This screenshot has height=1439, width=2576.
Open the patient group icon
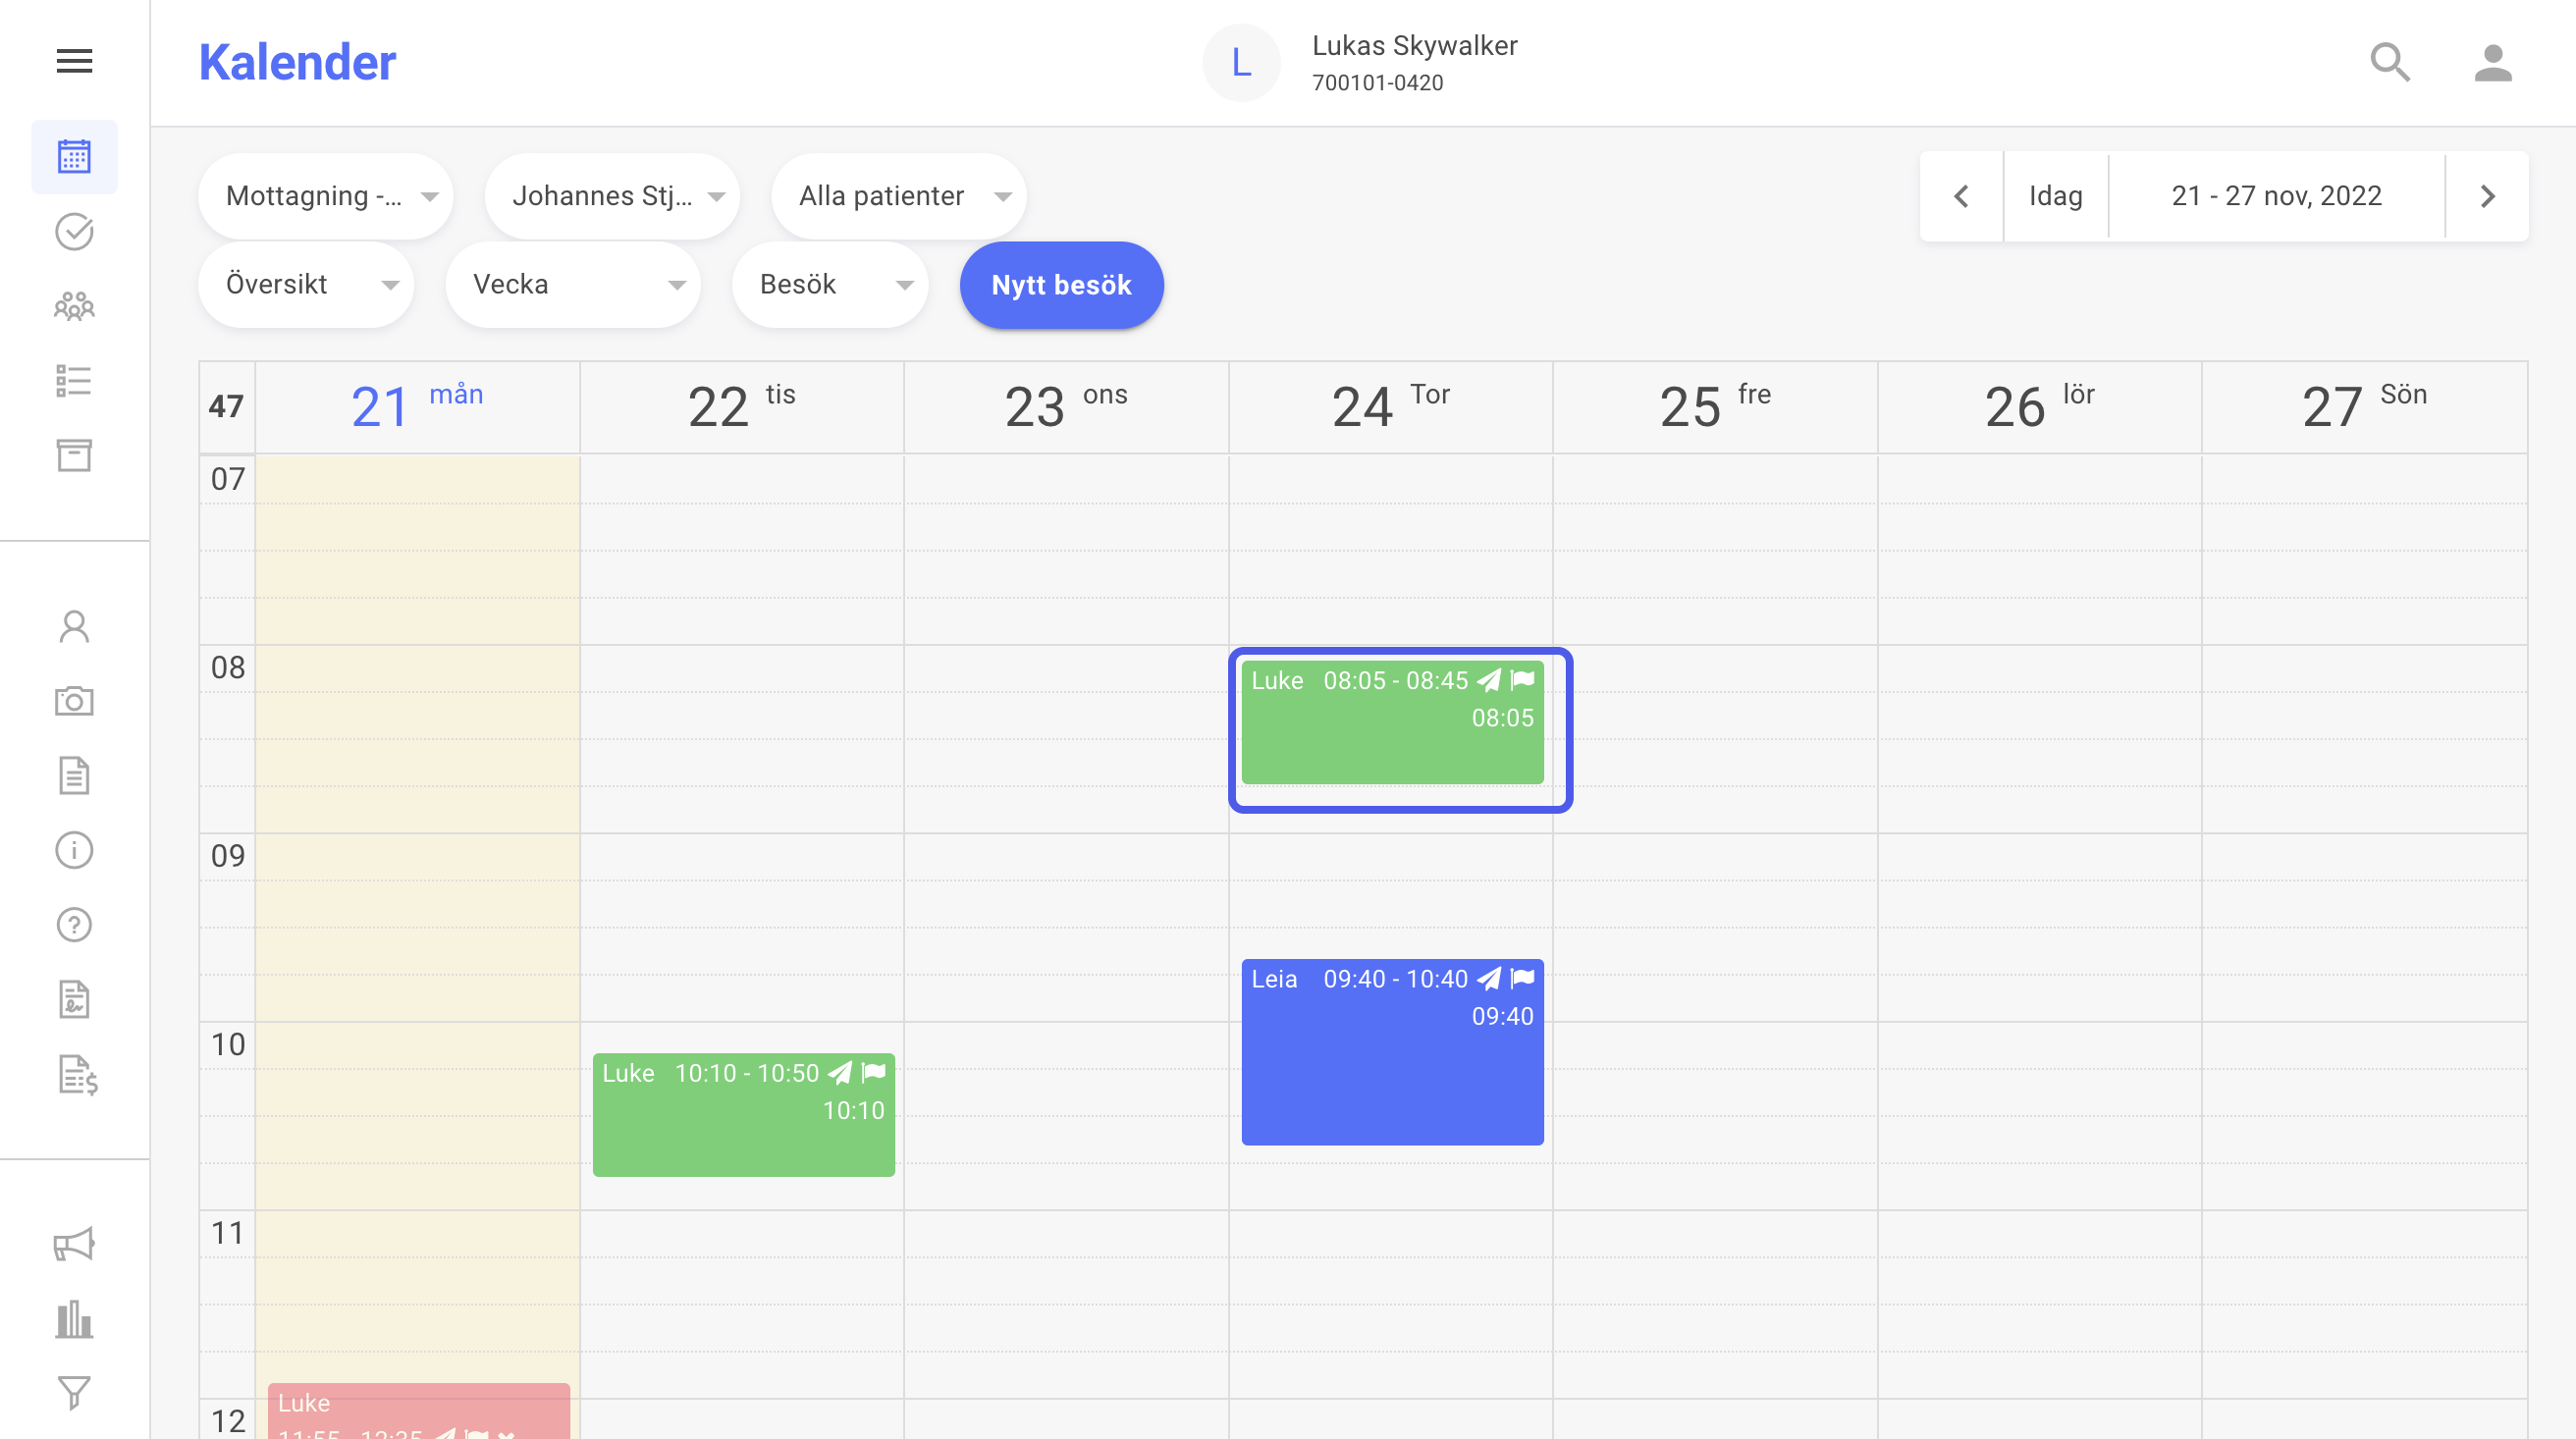tap(74, 306)
